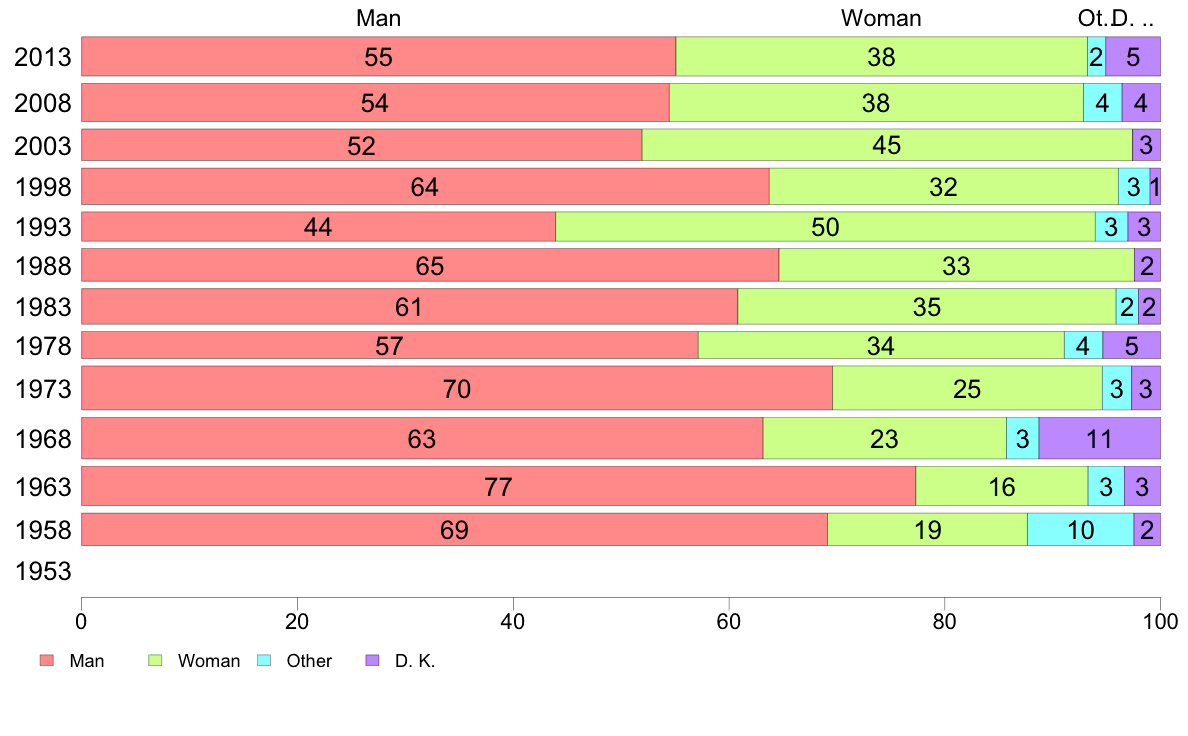Click the purple D. K. legend swatch
This screenshot has width=1188, height=736.
(x=372, y=661)
